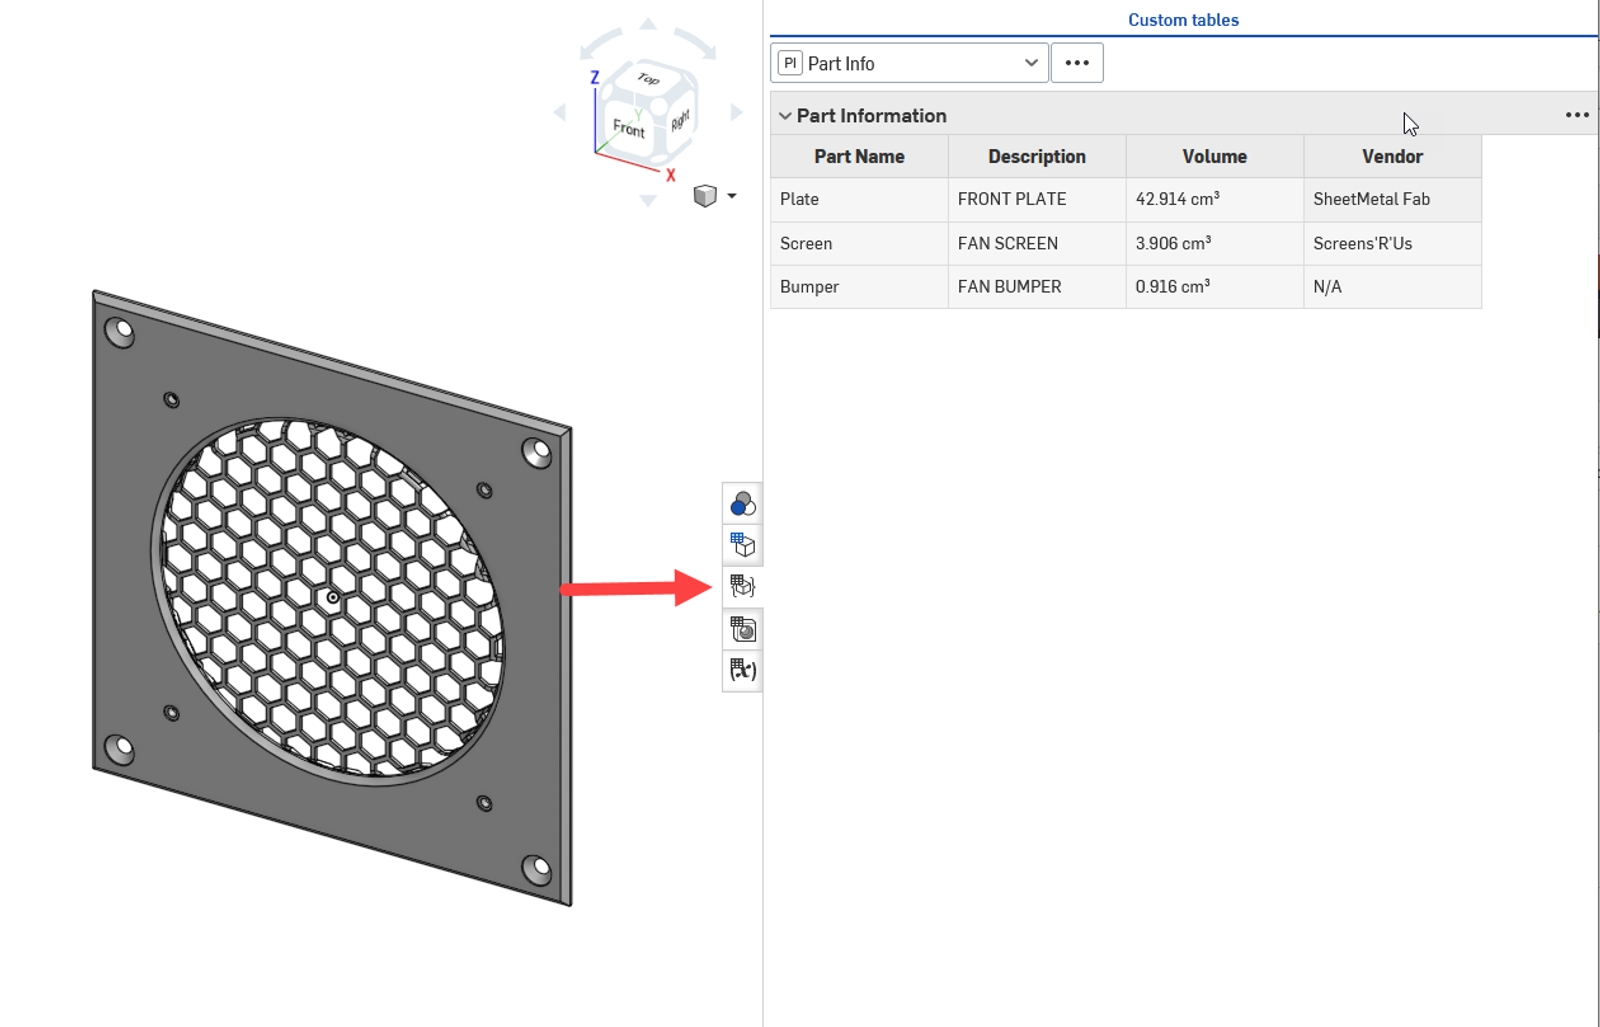Screen dimensions: 1600x1027
Task: Click the Front face of view cube
Action: click(x=629, y=128)
